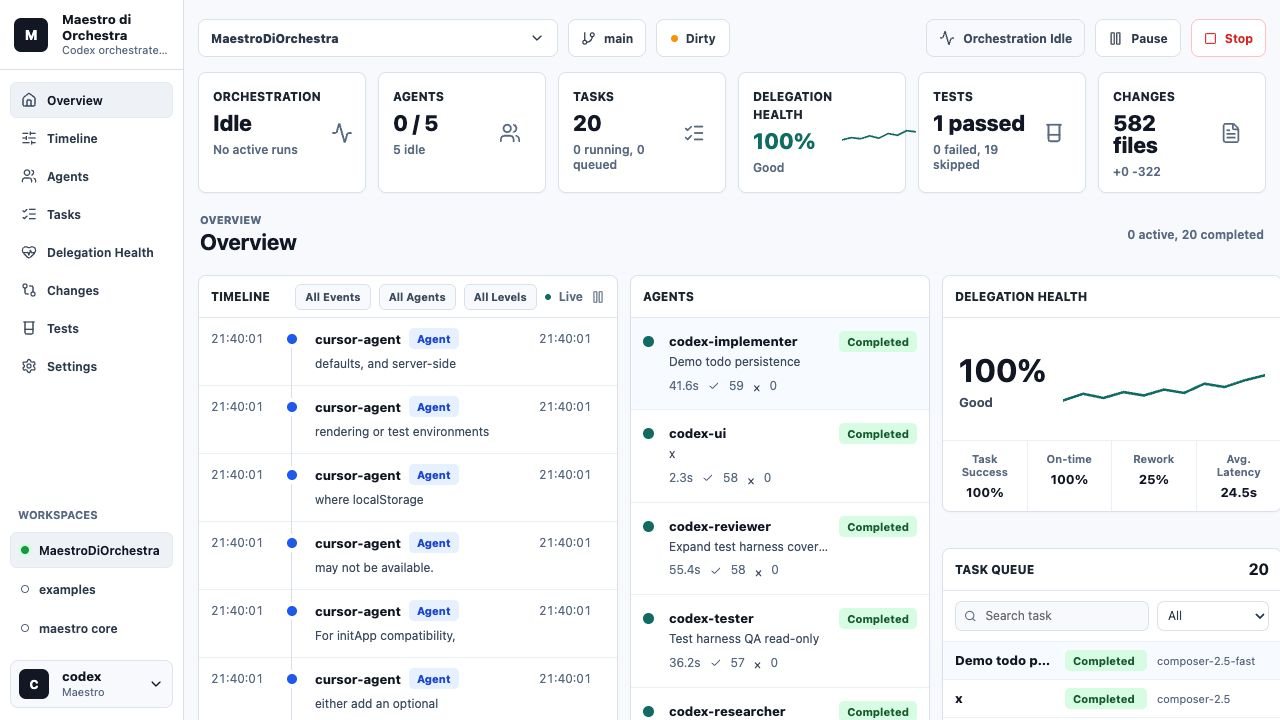Click the Dirty status badge
Viewport: 1280px width, 720px height.
[x=693, y=38]
